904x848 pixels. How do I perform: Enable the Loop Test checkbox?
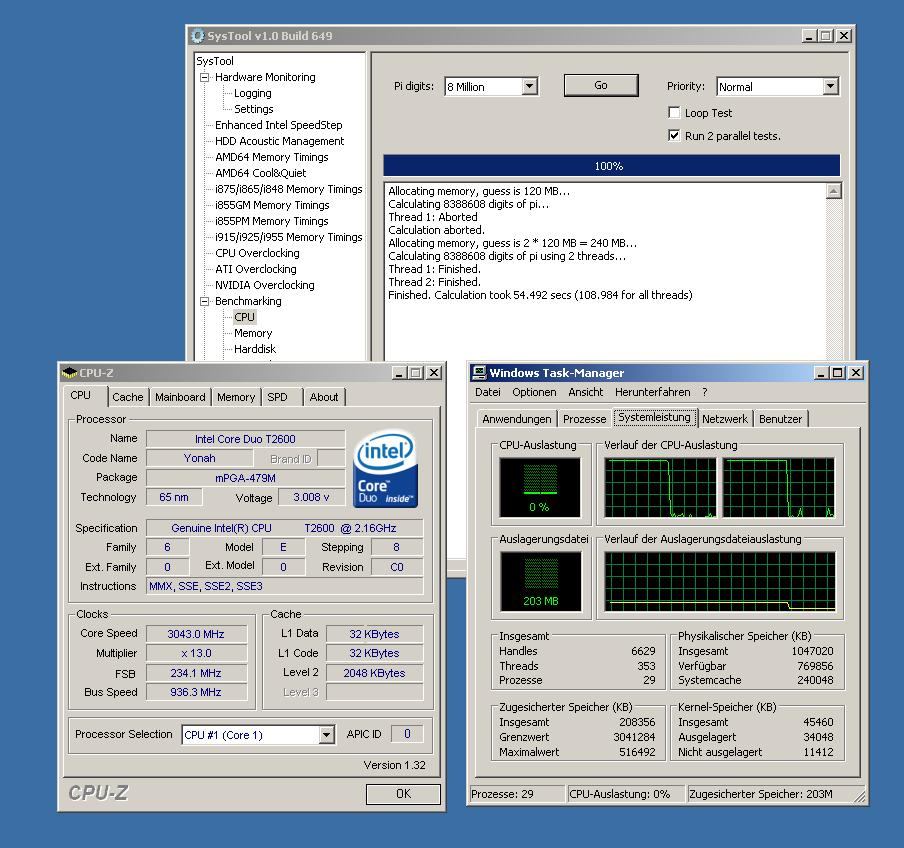(673, 112)
